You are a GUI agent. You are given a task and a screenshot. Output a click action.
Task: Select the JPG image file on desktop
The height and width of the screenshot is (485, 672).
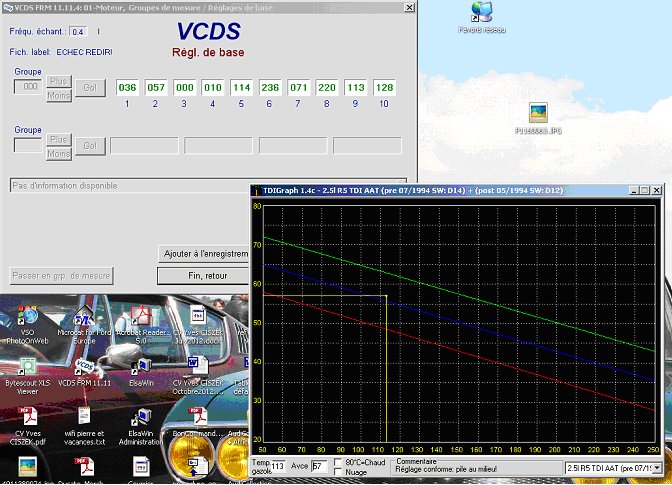tap(538, 113)
